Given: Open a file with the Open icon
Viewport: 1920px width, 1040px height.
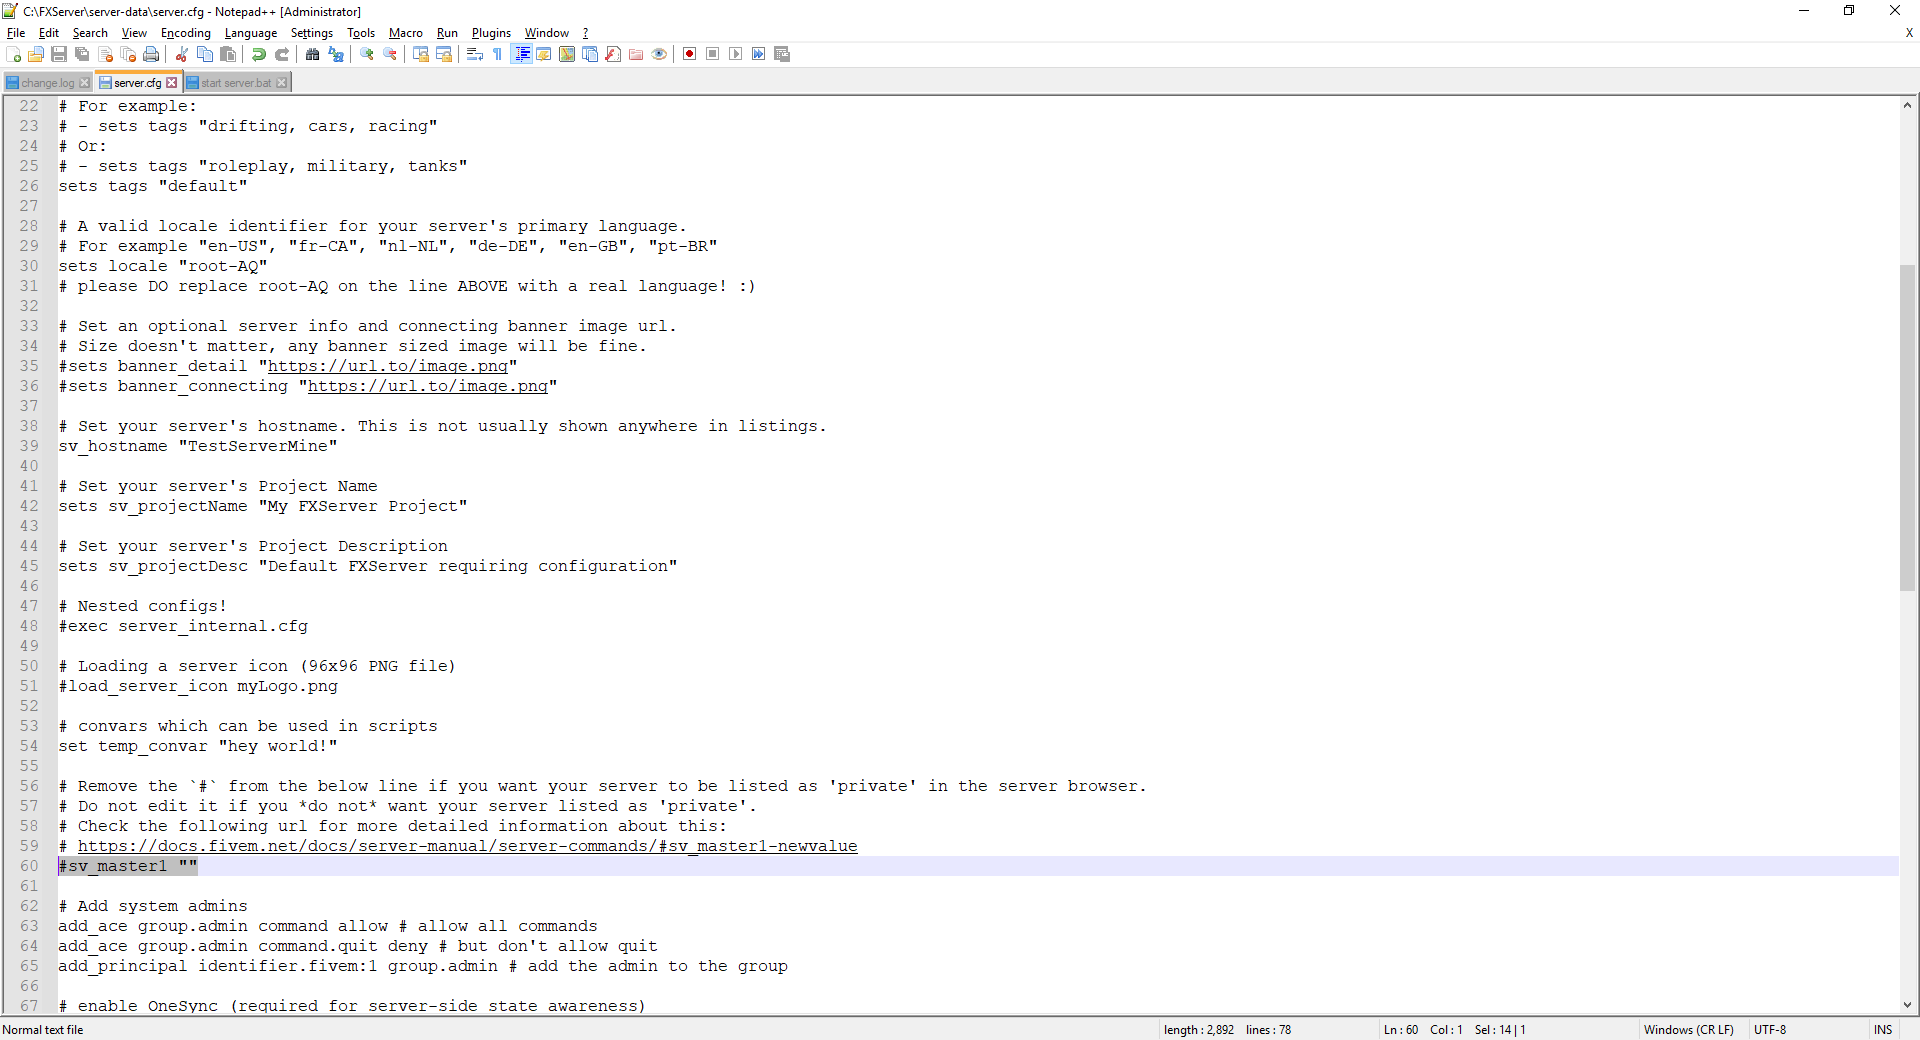Looking at the screenshot, I should click(x=36, y=55).
